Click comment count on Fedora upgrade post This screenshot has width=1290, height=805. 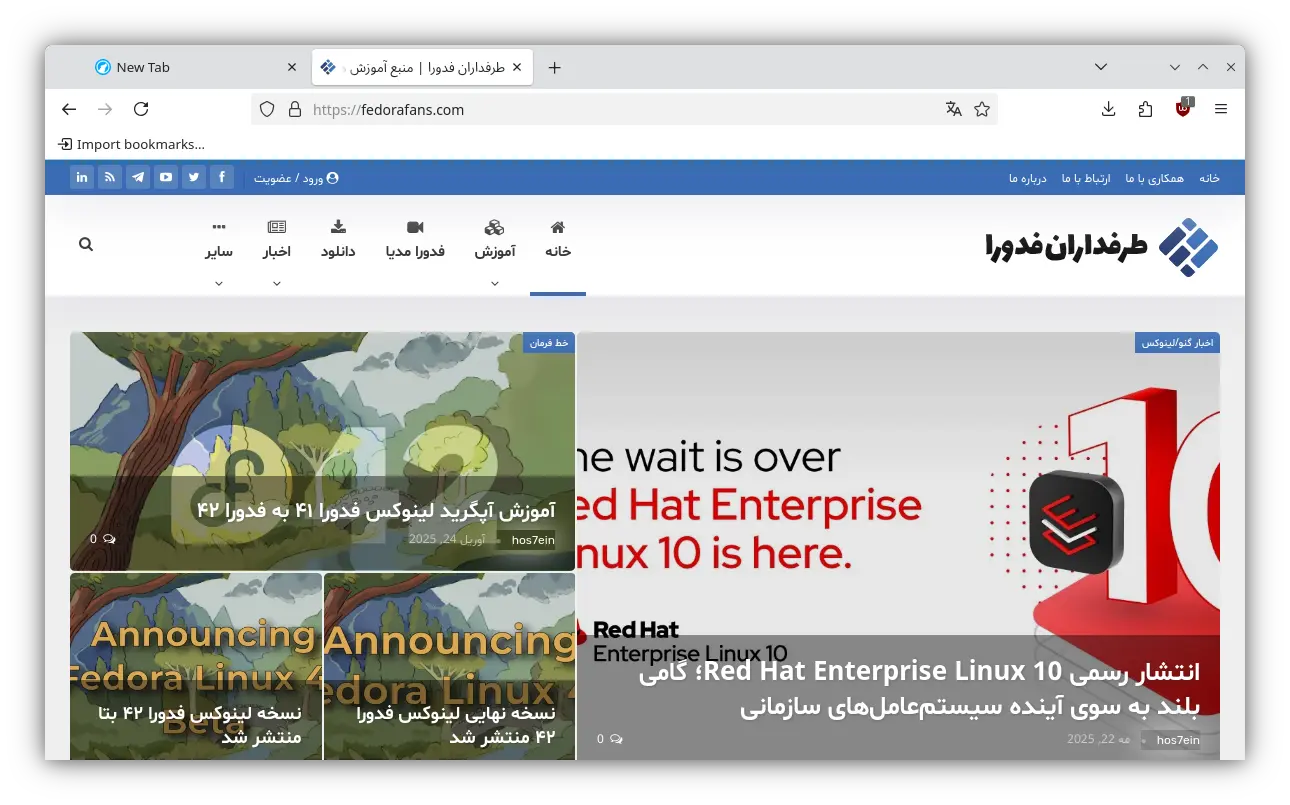tap(103, 539)
